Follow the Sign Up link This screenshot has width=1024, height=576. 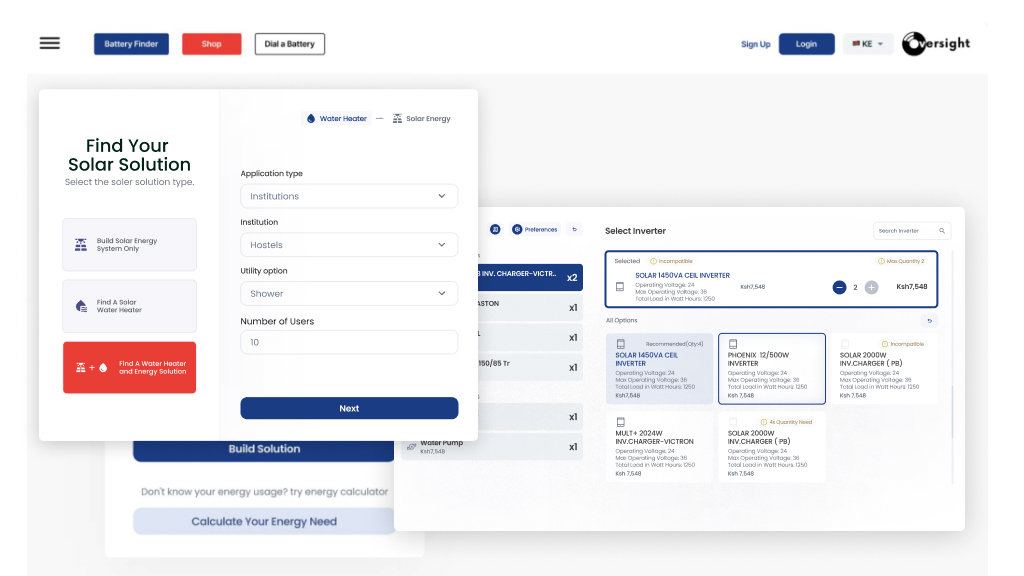(756, 44)
